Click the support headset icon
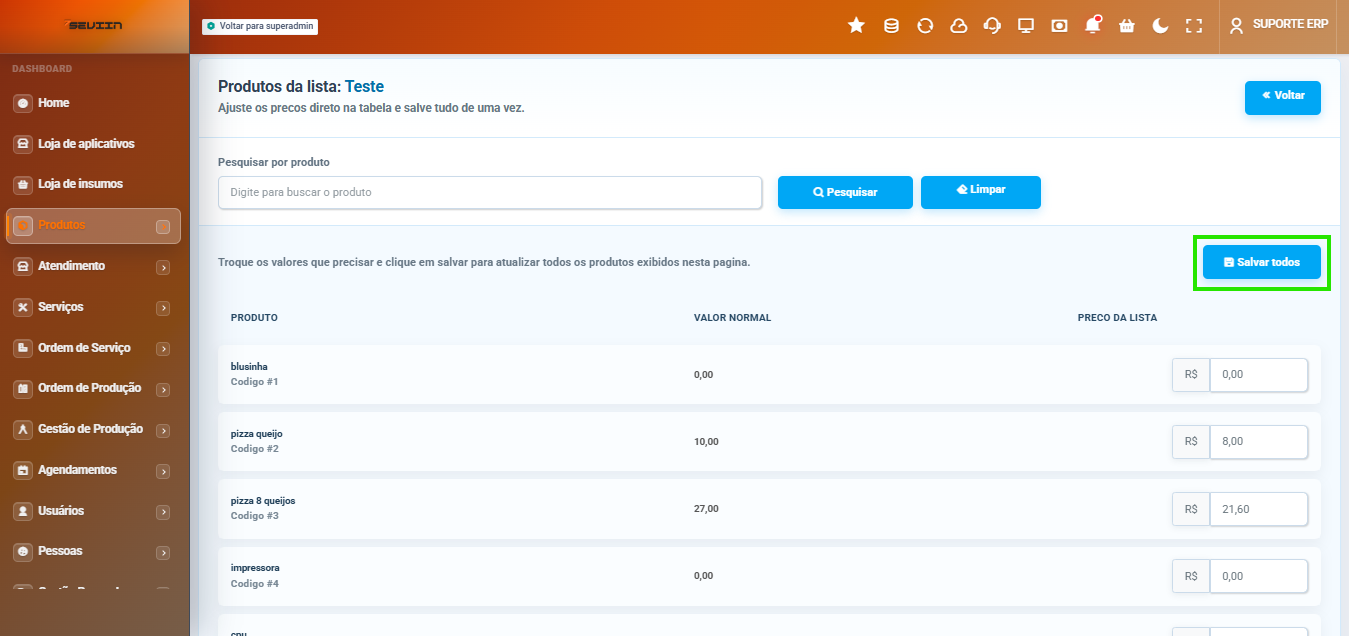This screenshot has width=1349, height=636. [992, 25]
